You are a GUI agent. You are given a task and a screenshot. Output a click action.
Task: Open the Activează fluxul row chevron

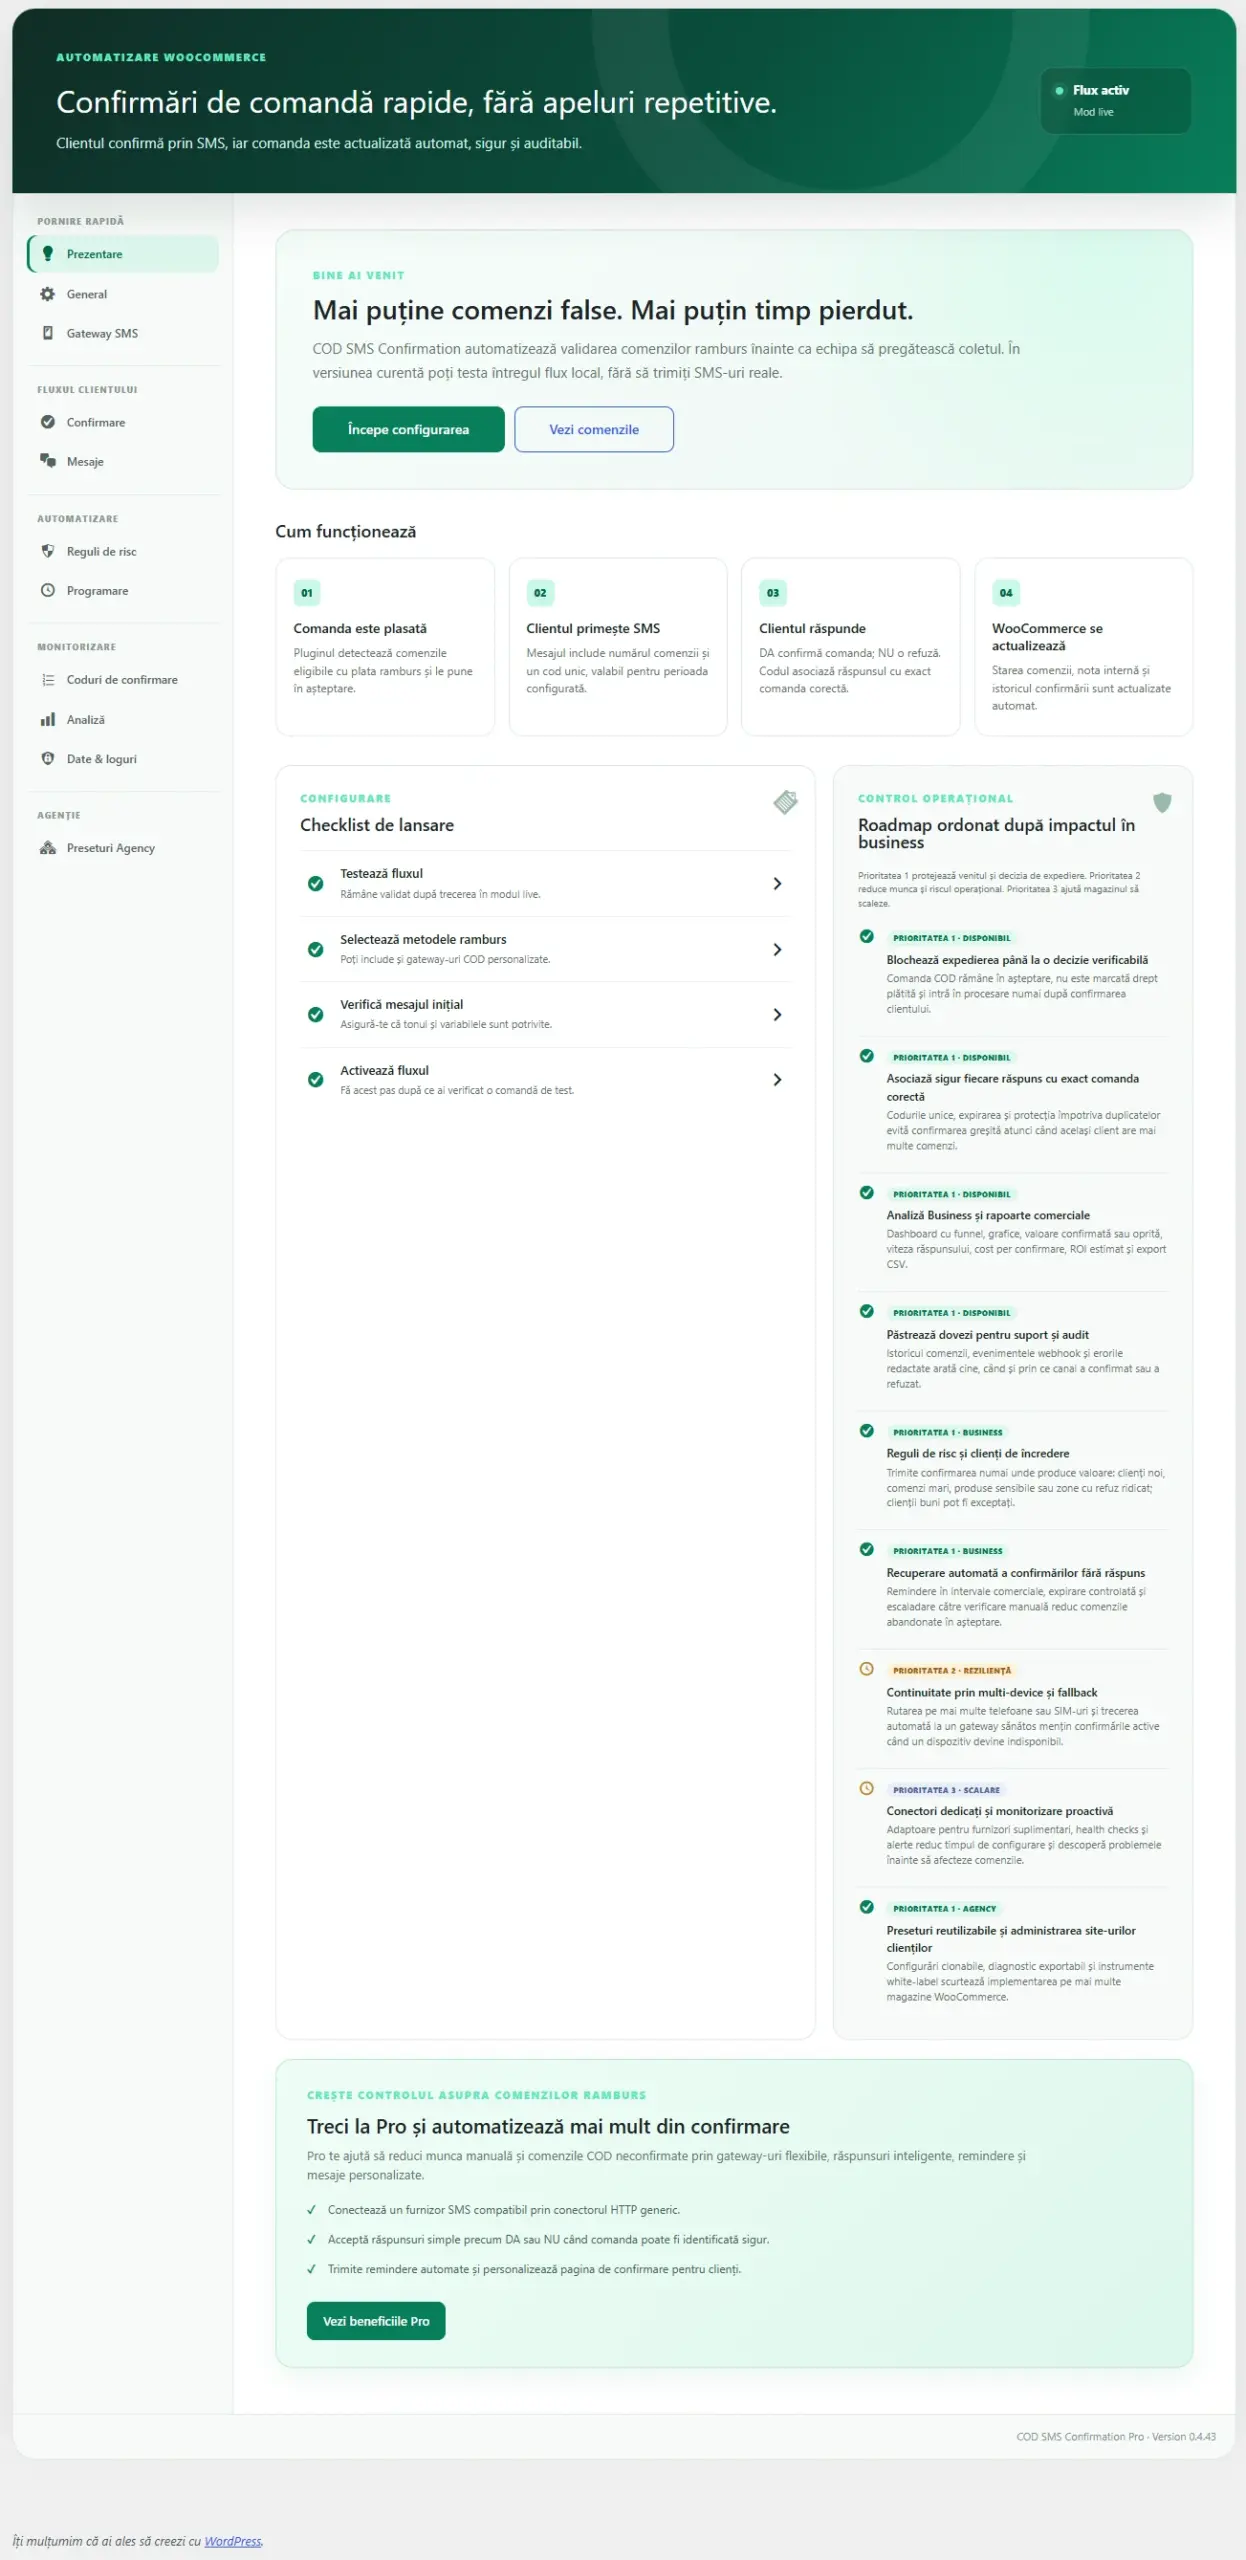tap(777, 1079)
